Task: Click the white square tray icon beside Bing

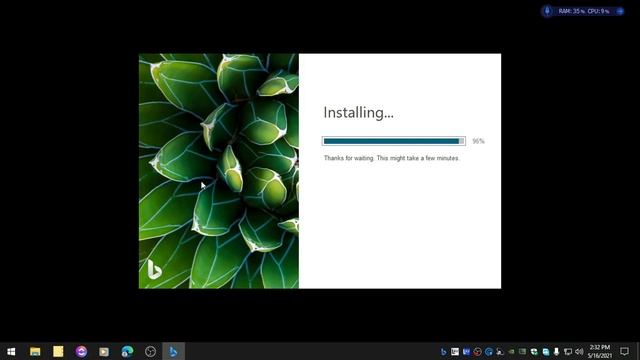Action: coord(455,352)
